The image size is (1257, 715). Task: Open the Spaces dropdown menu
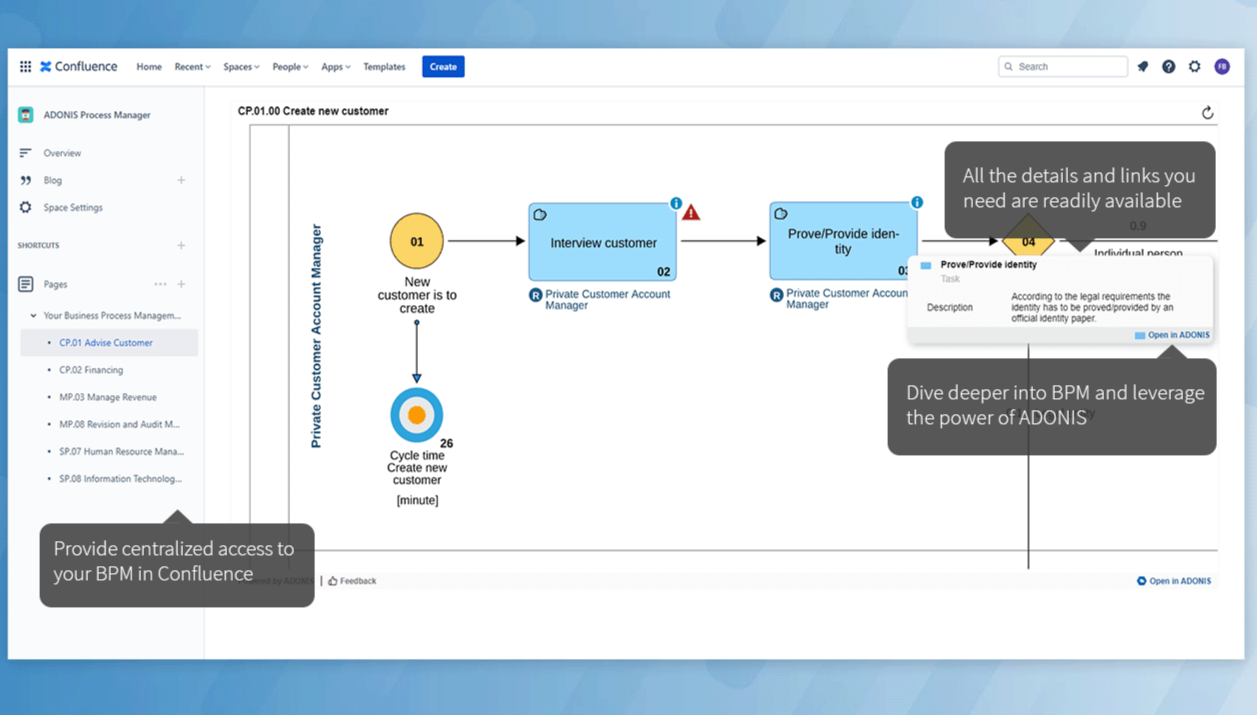(241, 67)
